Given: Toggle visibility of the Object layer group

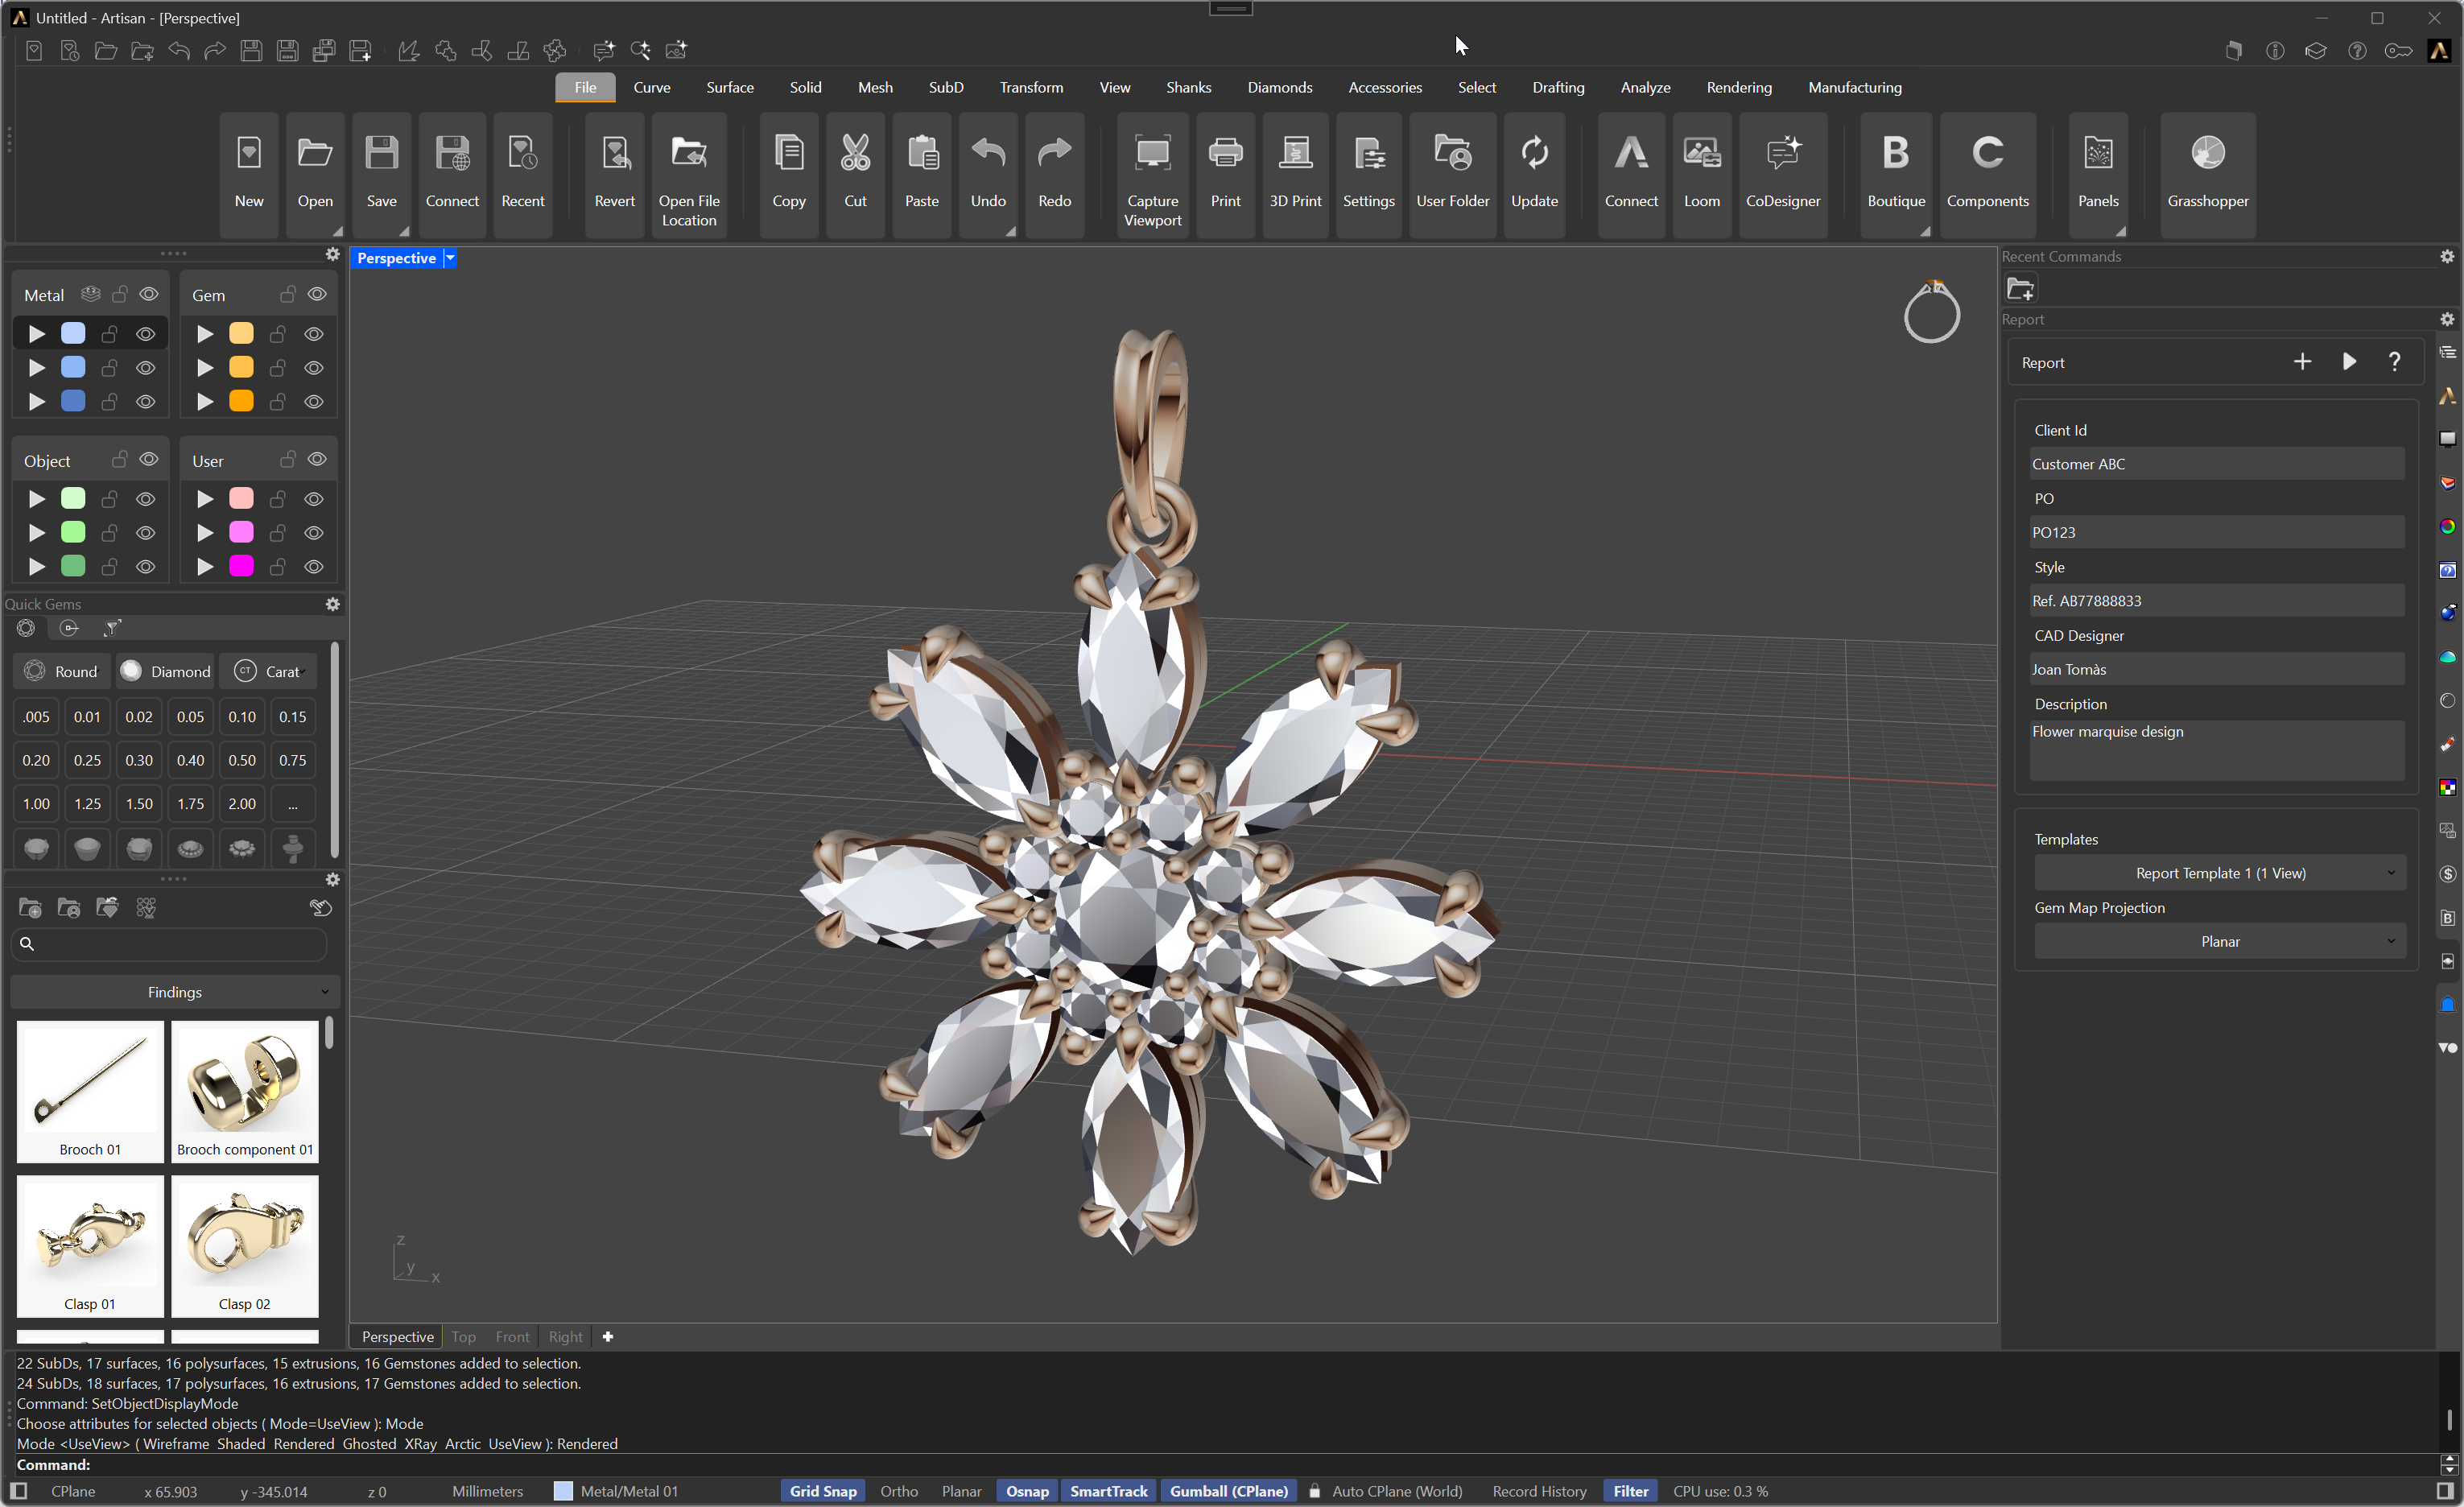Looking at the screenshot, I should [149, 459].
